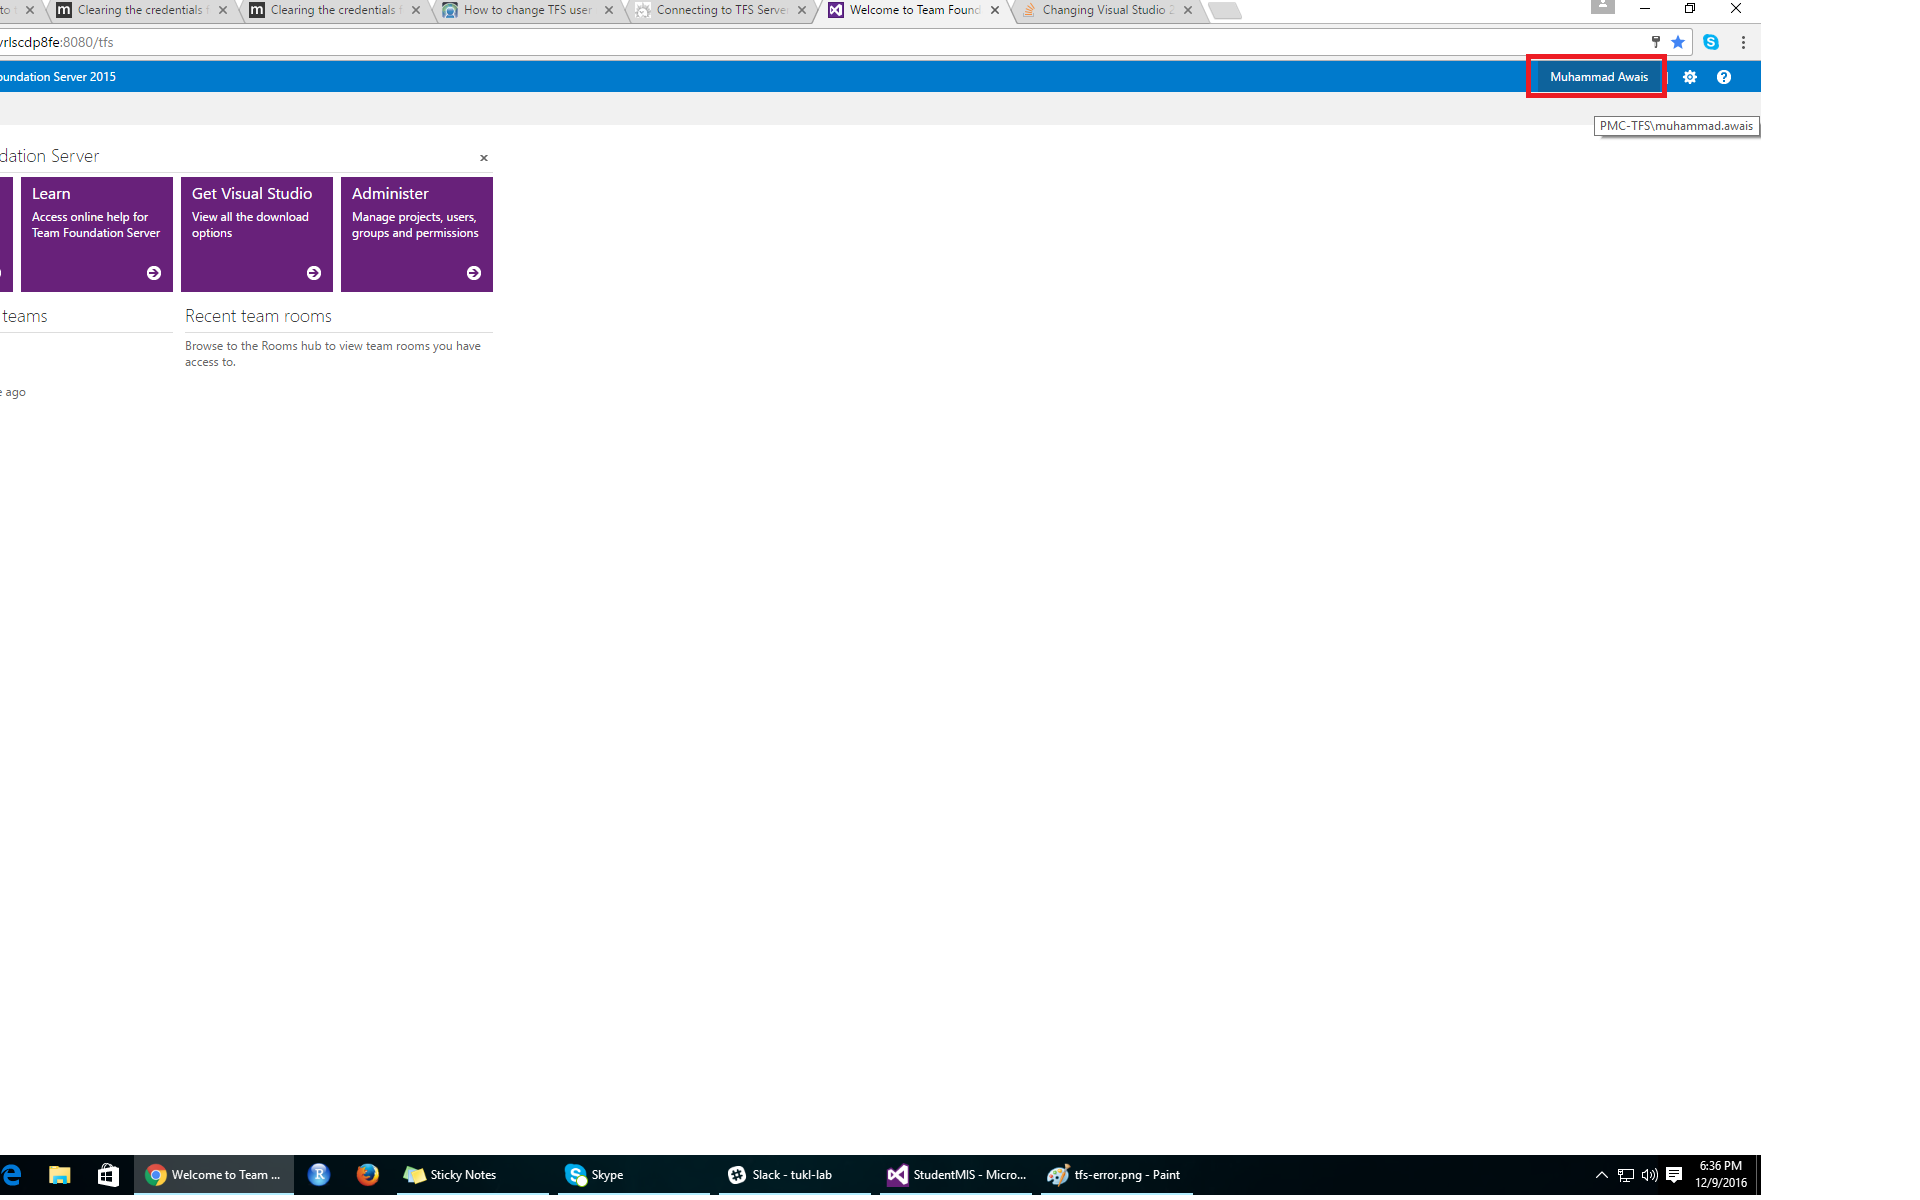Click the Get Visual Studio tile arrow
The width and height of the screenshot is (1920, 1200).
[314, 273]
